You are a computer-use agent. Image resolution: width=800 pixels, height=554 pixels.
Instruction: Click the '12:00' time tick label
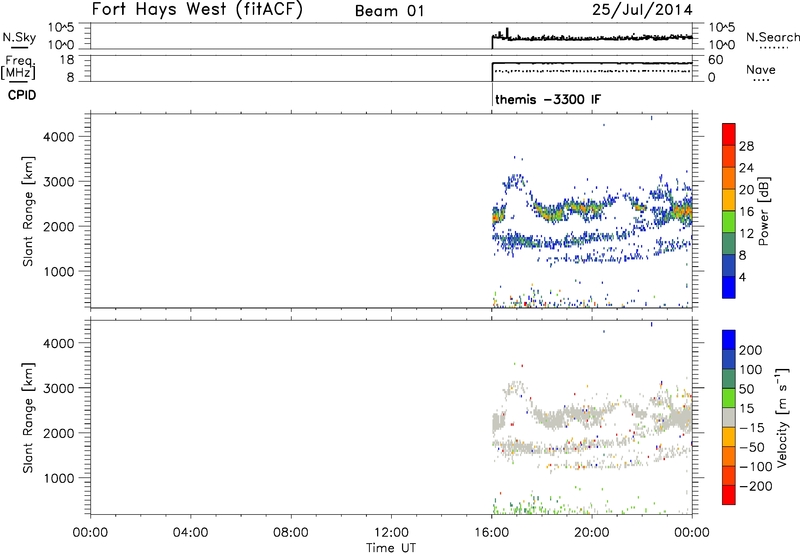pos(391,533)
